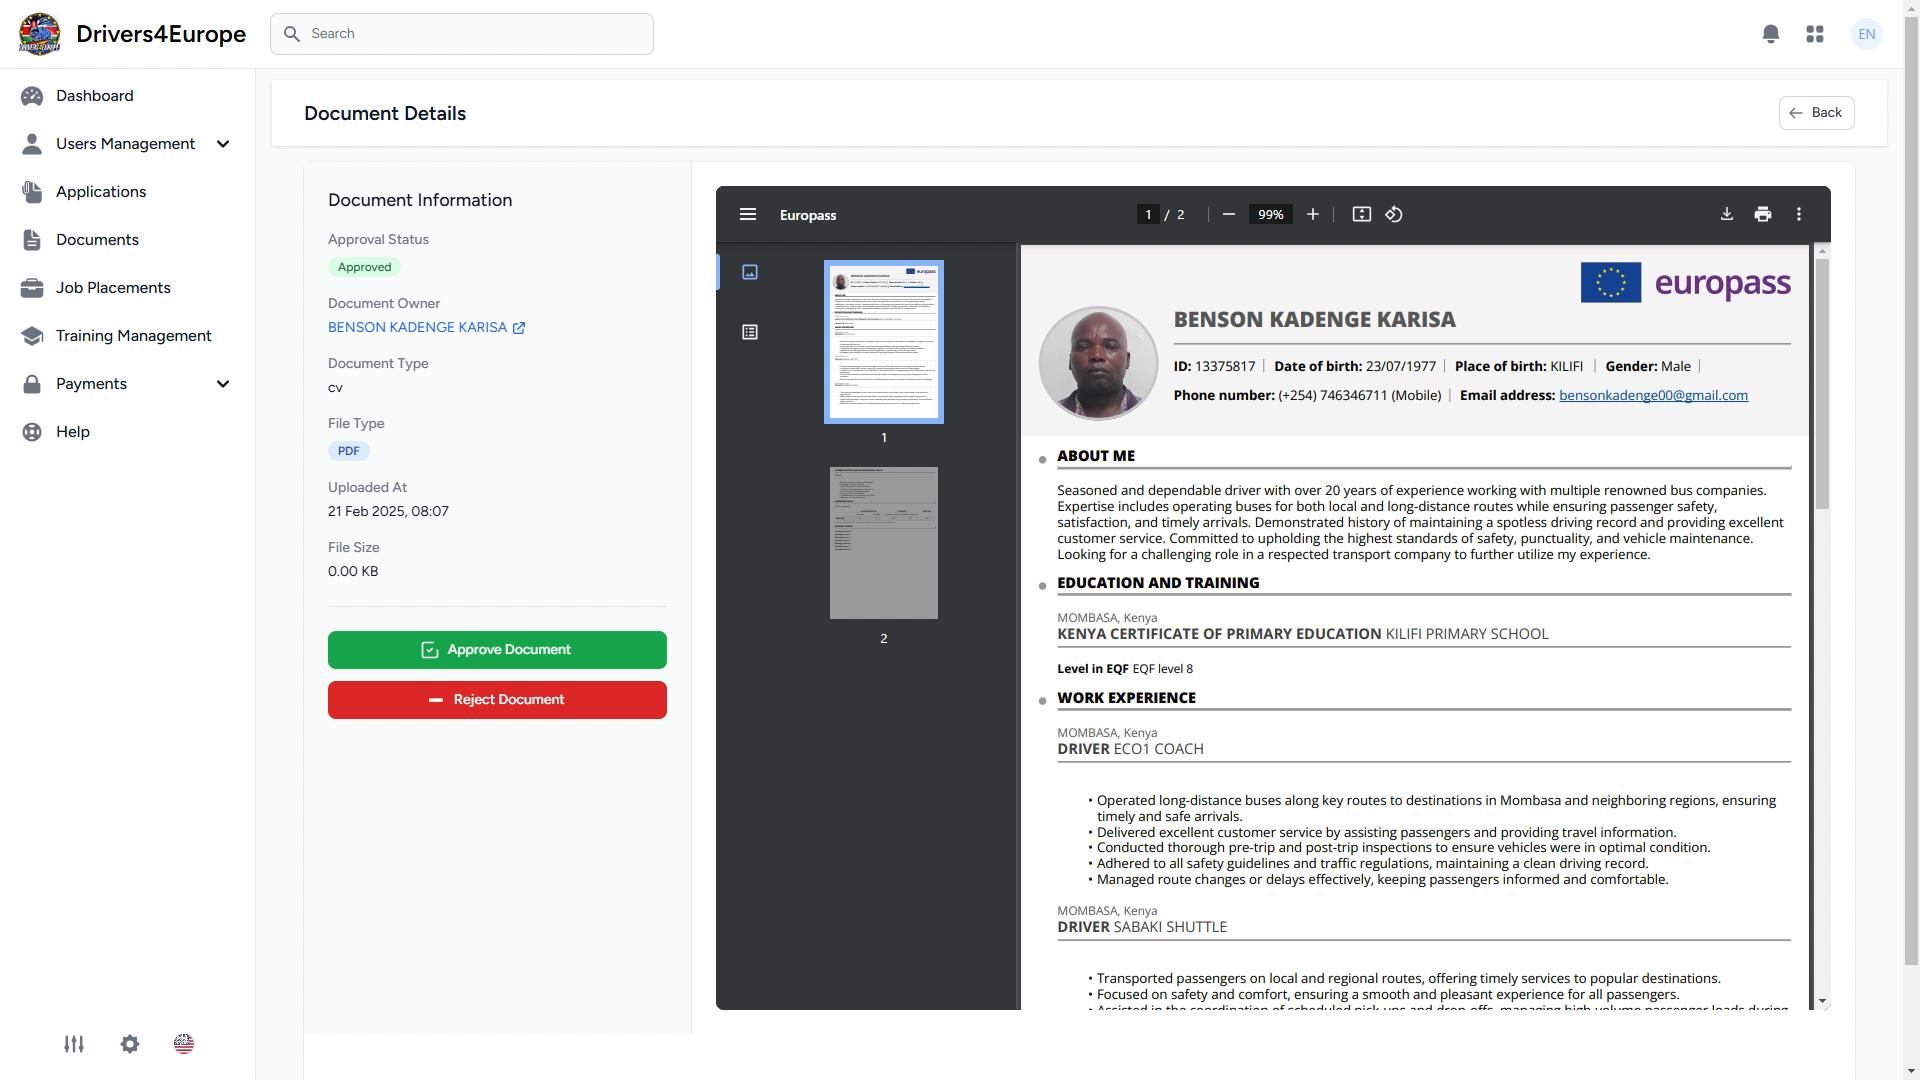
Task: Click the Training Management graduation icon
Action: coord(32,336)
